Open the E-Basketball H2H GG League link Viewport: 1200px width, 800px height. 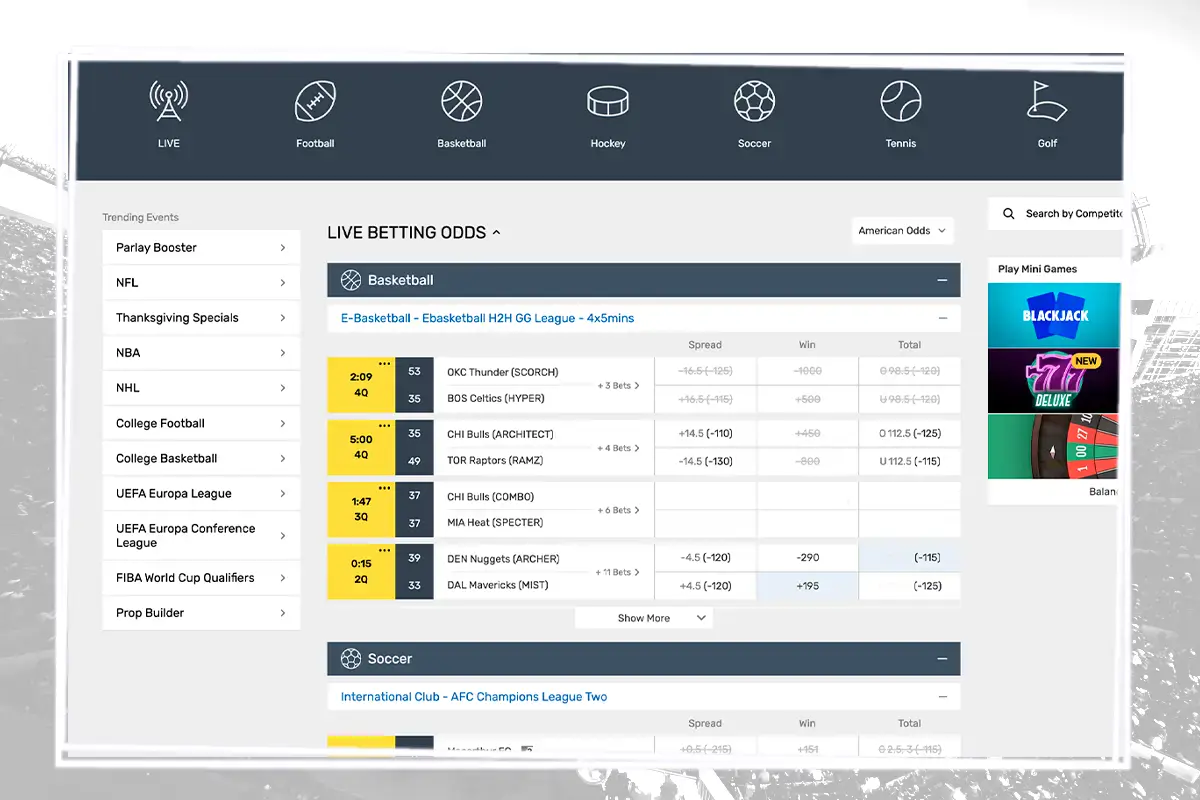point(487,318)
